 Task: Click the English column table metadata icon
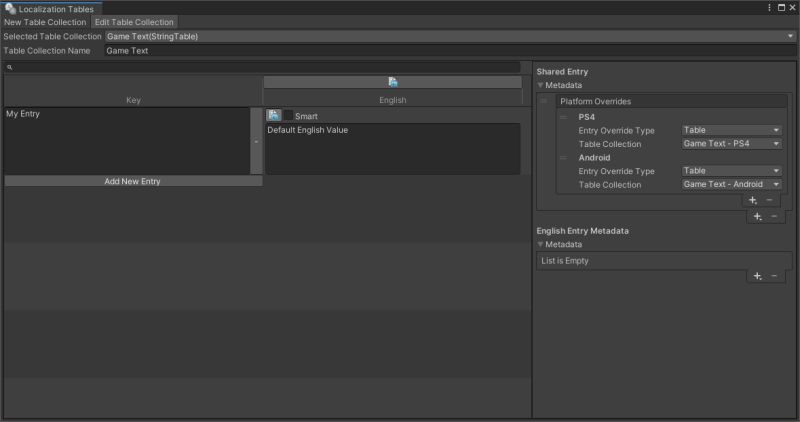[x=393, y=82]
